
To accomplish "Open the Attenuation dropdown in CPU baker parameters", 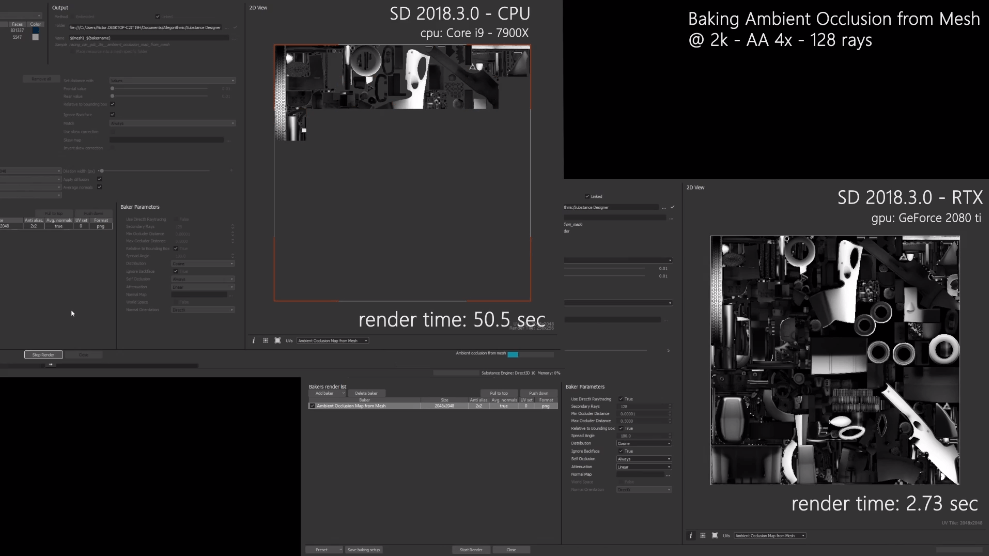I will 202,287.
